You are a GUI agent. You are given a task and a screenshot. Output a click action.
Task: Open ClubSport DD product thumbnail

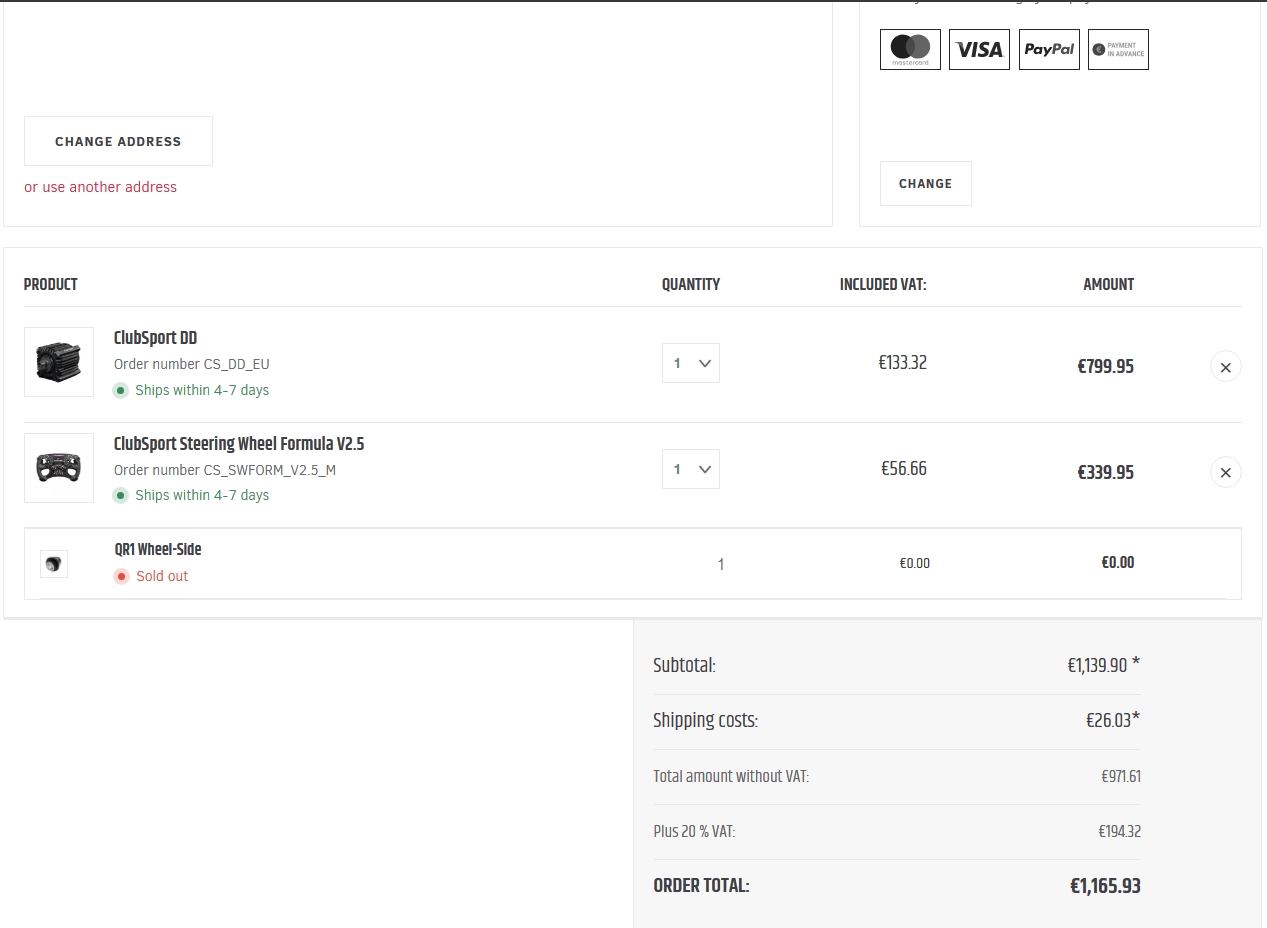coord(59,362)
